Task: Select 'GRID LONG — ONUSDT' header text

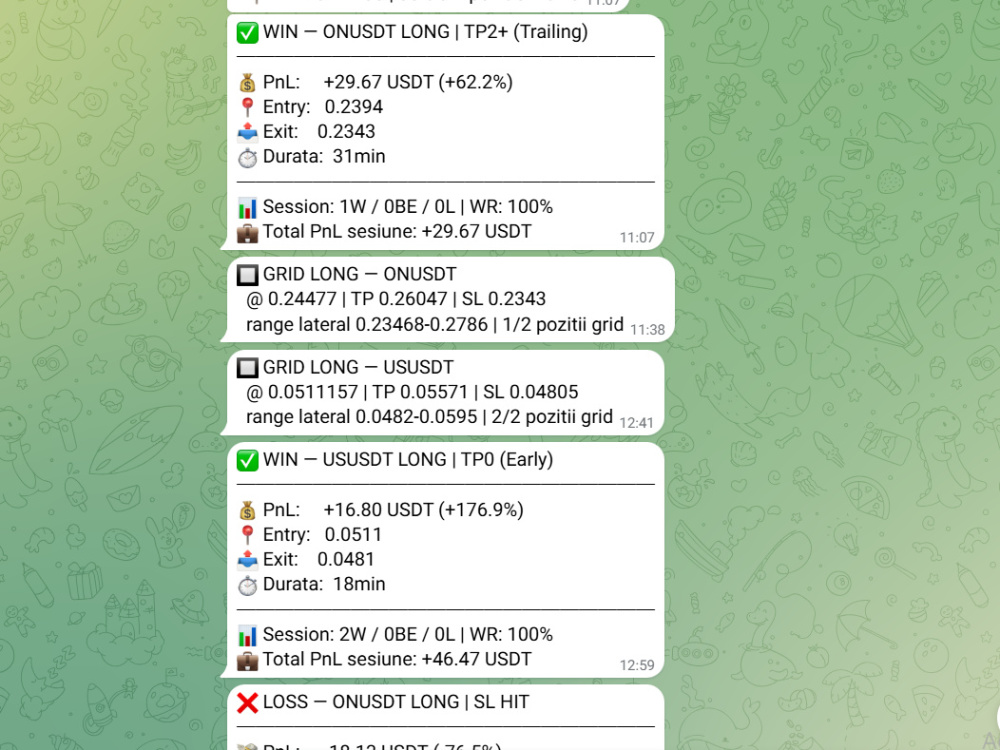Action: pos(360,274)
